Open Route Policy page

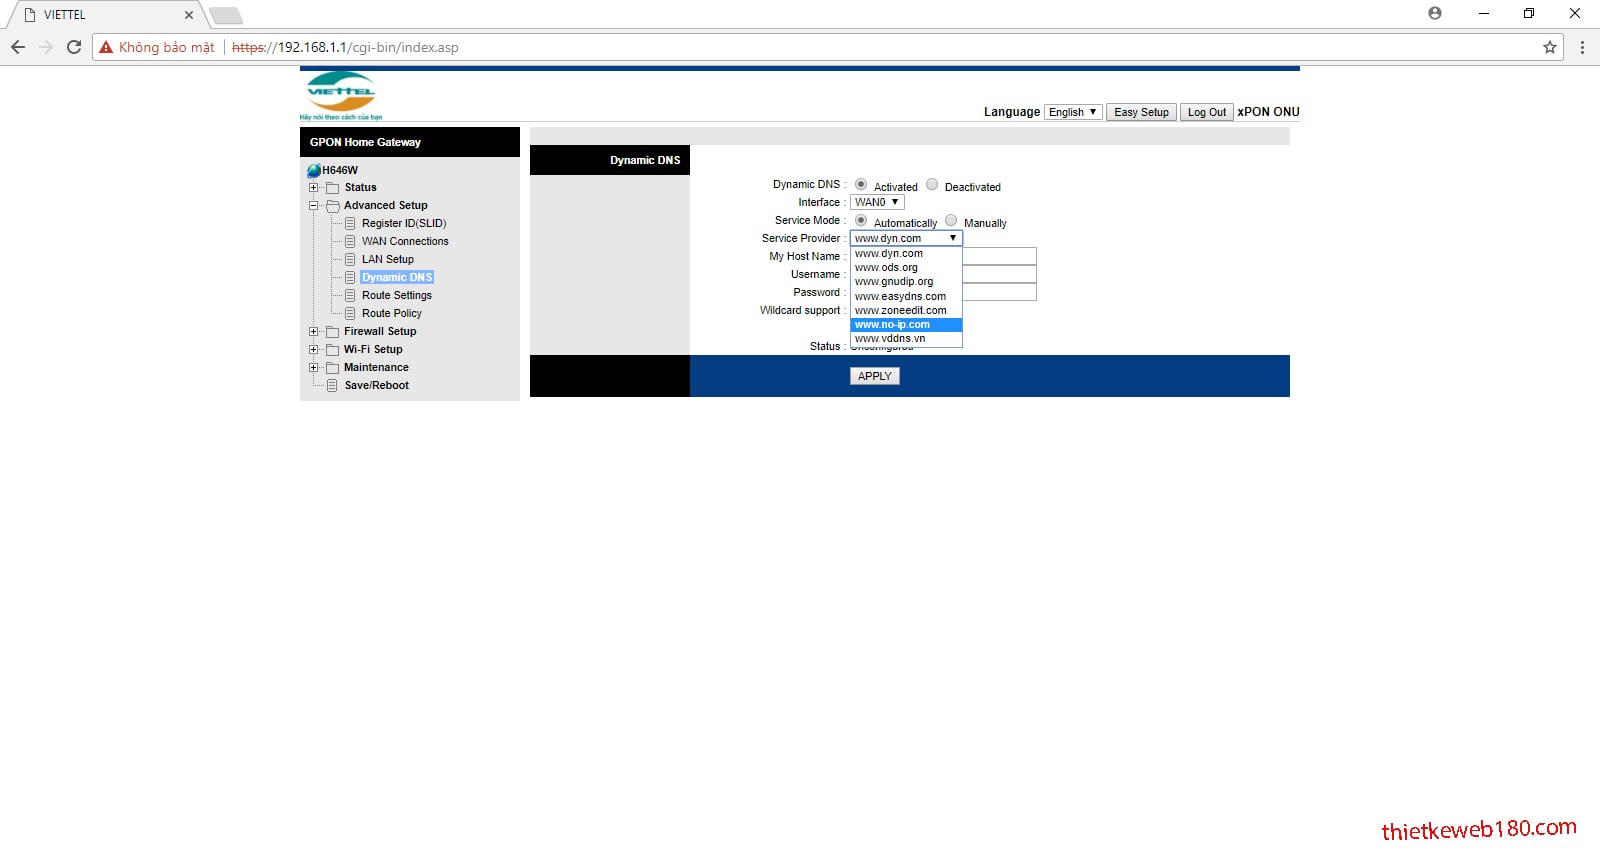392,314
